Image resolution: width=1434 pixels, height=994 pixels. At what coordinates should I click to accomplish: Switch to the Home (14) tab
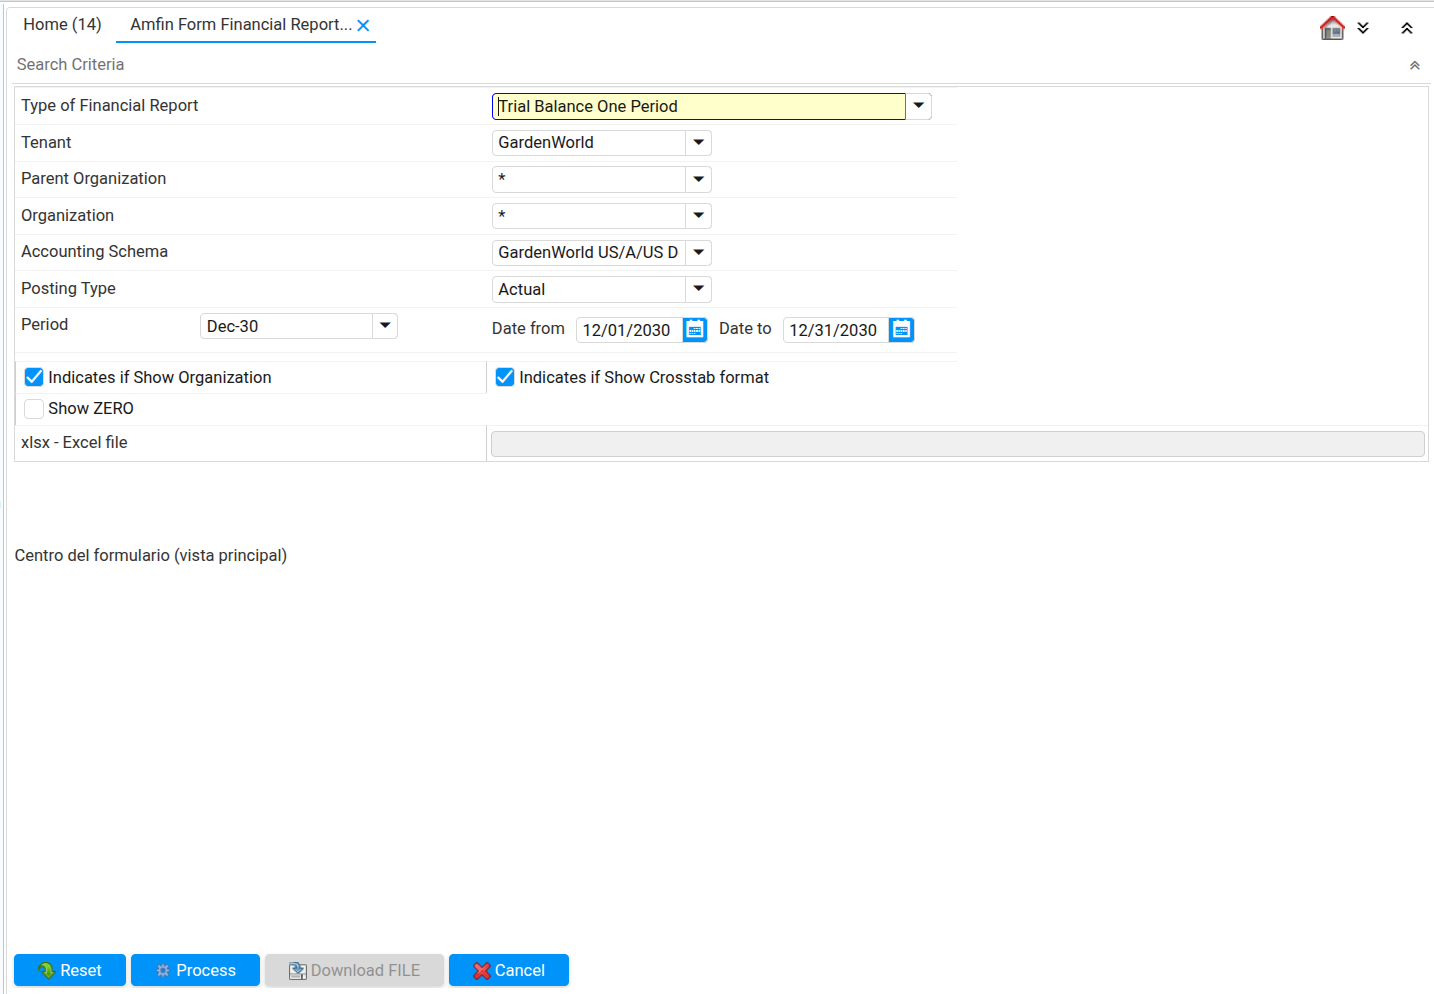62,25
